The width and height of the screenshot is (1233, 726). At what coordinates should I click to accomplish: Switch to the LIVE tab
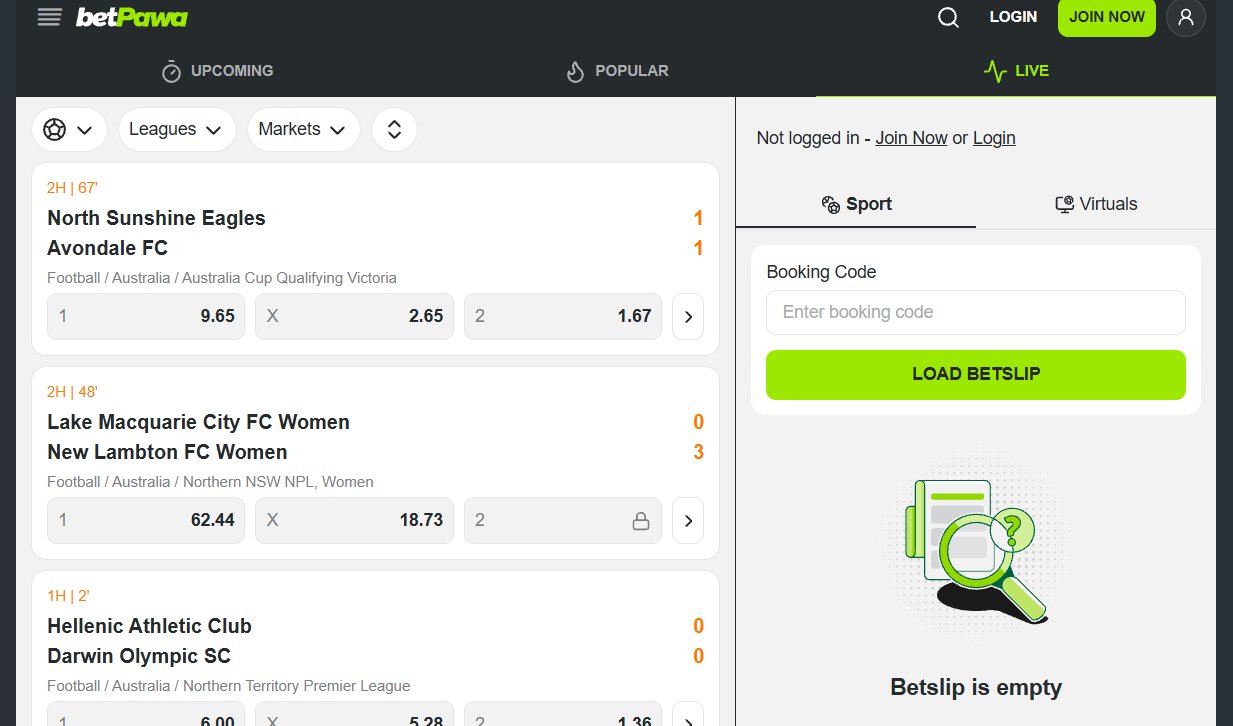tap(1016, 71)
